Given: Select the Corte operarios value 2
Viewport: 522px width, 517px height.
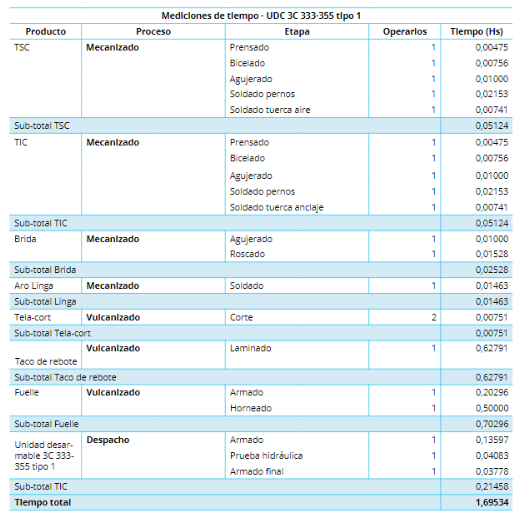Looking at the screenshot, I should point(434,317).
